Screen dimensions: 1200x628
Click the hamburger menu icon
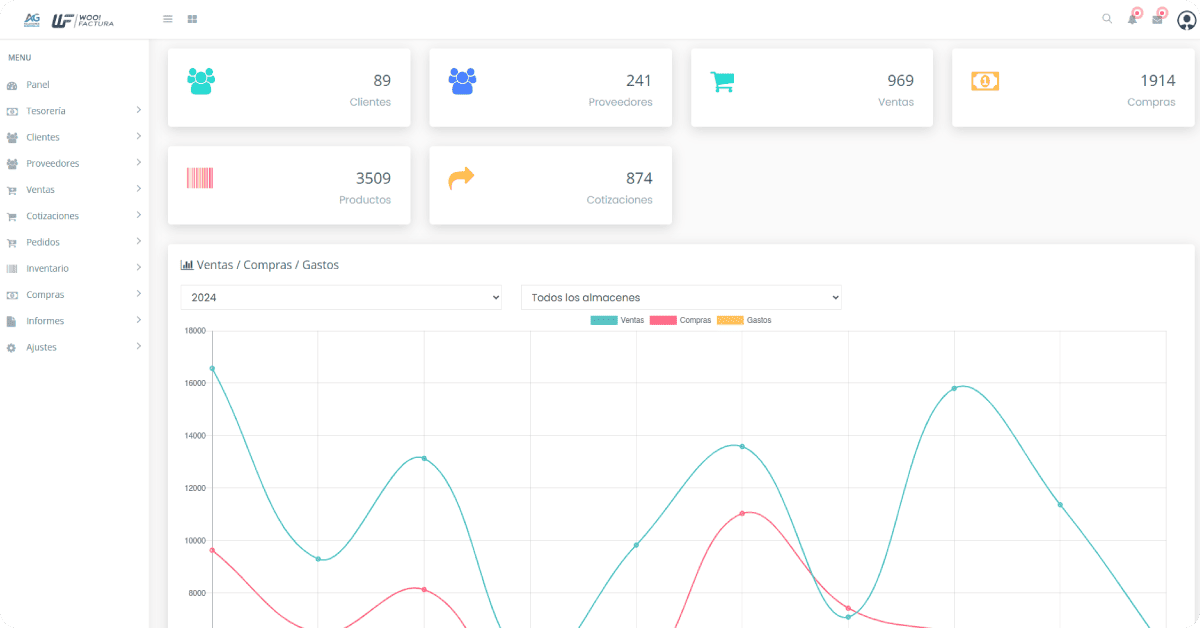click(x=167, y=18)
